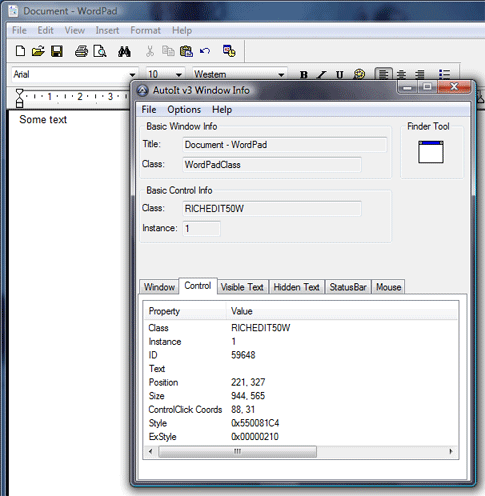Open a file with WordPad's Open icon
The height and width of the screenshot is (496, 485).
point(38,51)
